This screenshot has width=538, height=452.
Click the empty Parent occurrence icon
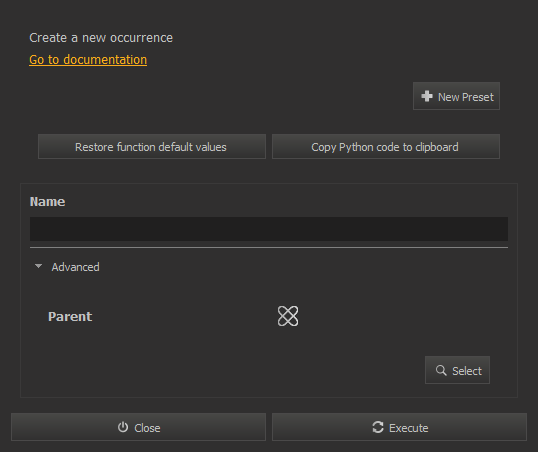click(288, 316)
